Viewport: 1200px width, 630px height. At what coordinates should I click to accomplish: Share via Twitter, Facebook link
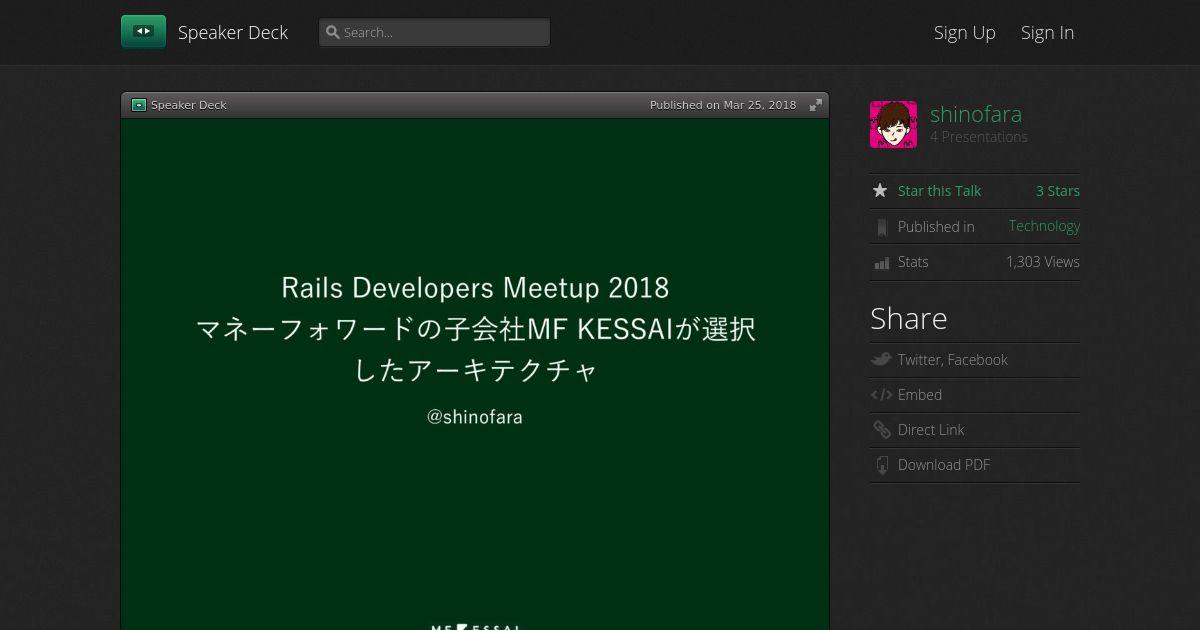[953, 360]
